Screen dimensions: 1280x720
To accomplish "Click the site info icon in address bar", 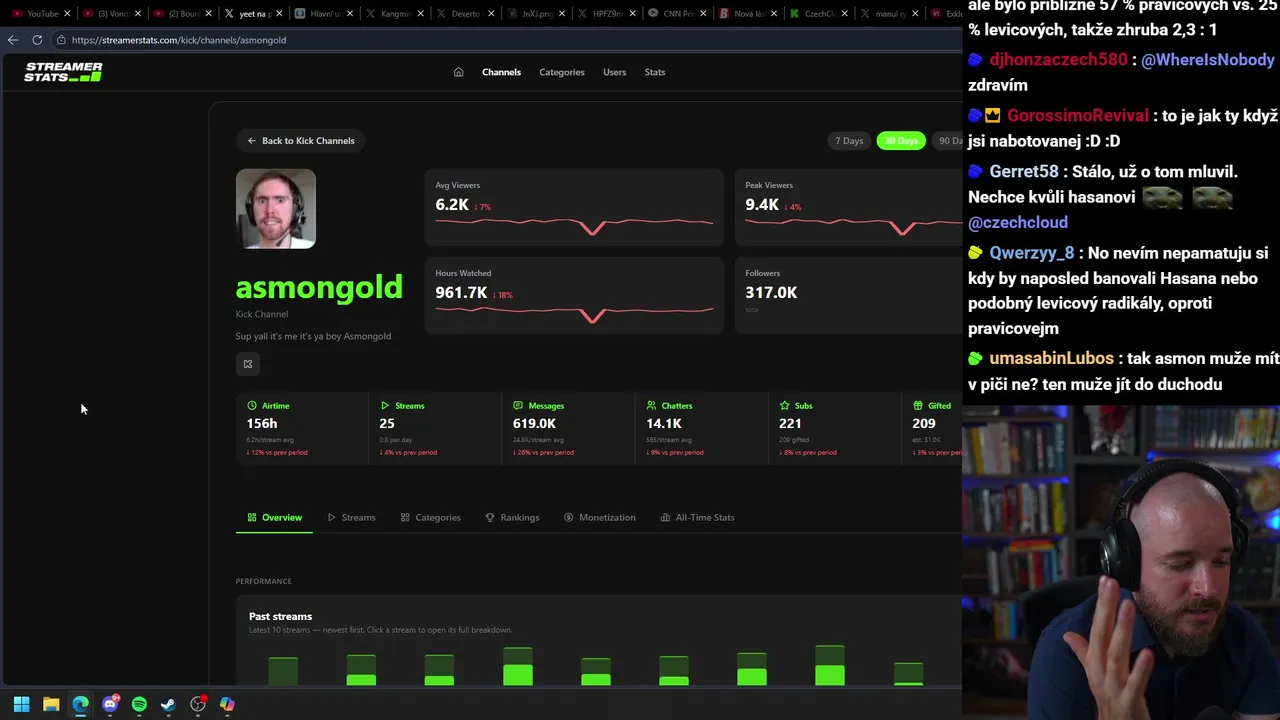I will point(61,40).
